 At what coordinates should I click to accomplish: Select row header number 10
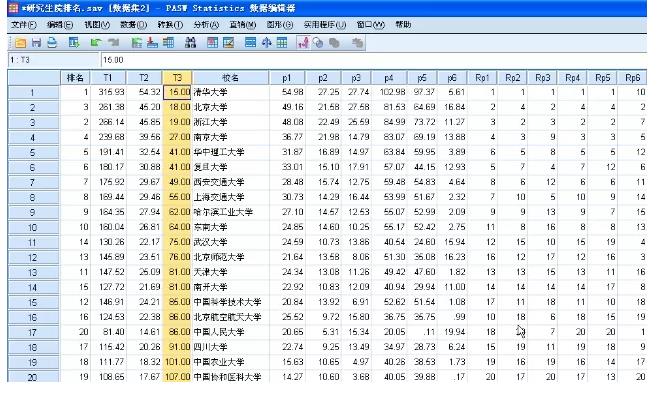(x=33, y=228)
